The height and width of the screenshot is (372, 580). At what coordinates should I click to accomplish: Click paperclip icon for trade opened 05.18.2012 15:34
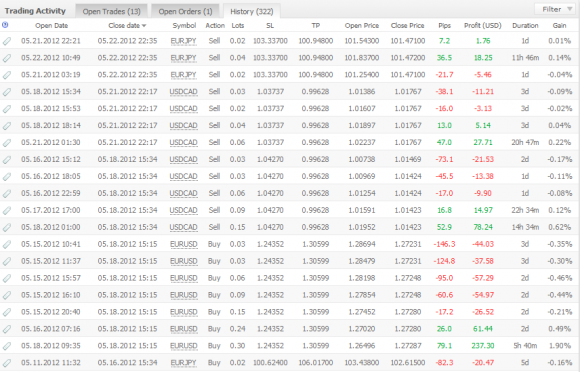pos(7,92)
